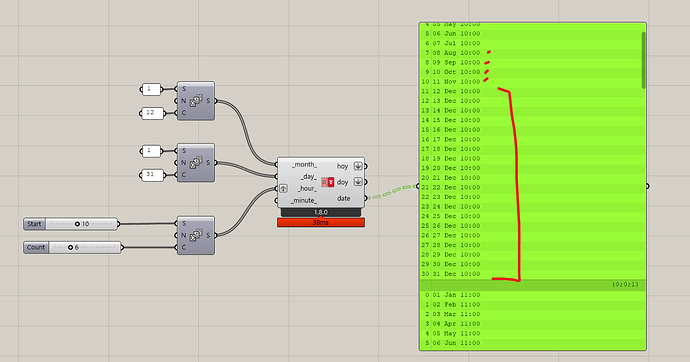Image resolution: width=690 pixels, height=362 pixels.
Task: Click the _minute_ input of the date component
Action: click(x=304, y=201)
